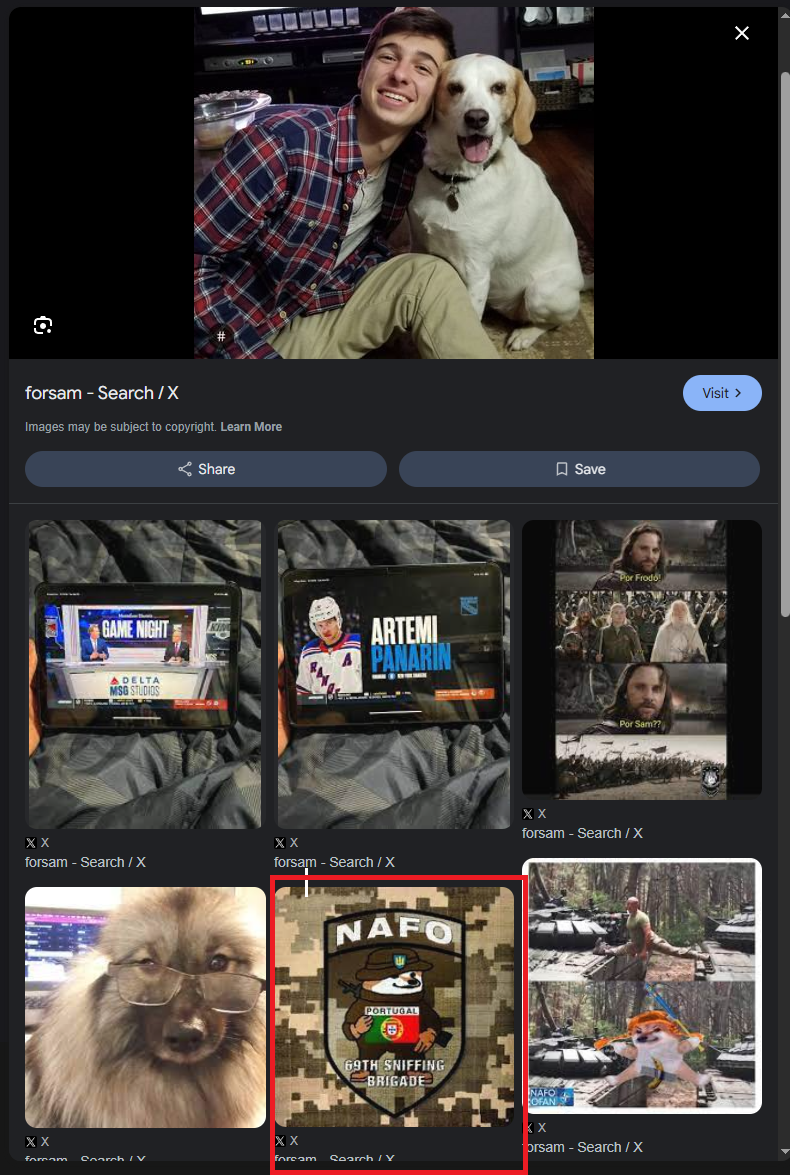Click the chevron arrow on Visit button
790x1175 pixels.
point(738,393)
